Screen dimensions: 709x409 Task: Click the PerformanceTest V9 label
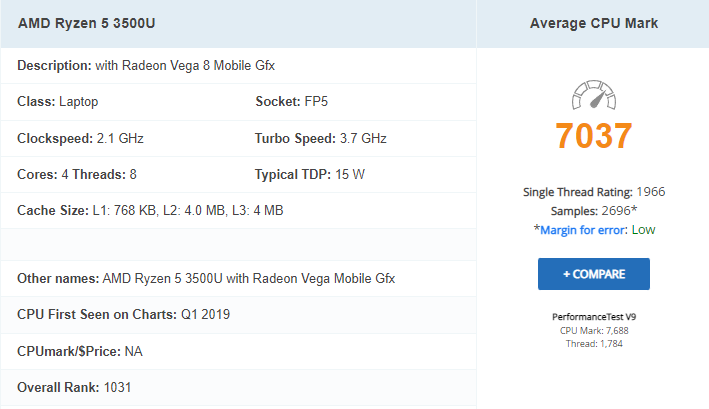pos(594,317)
